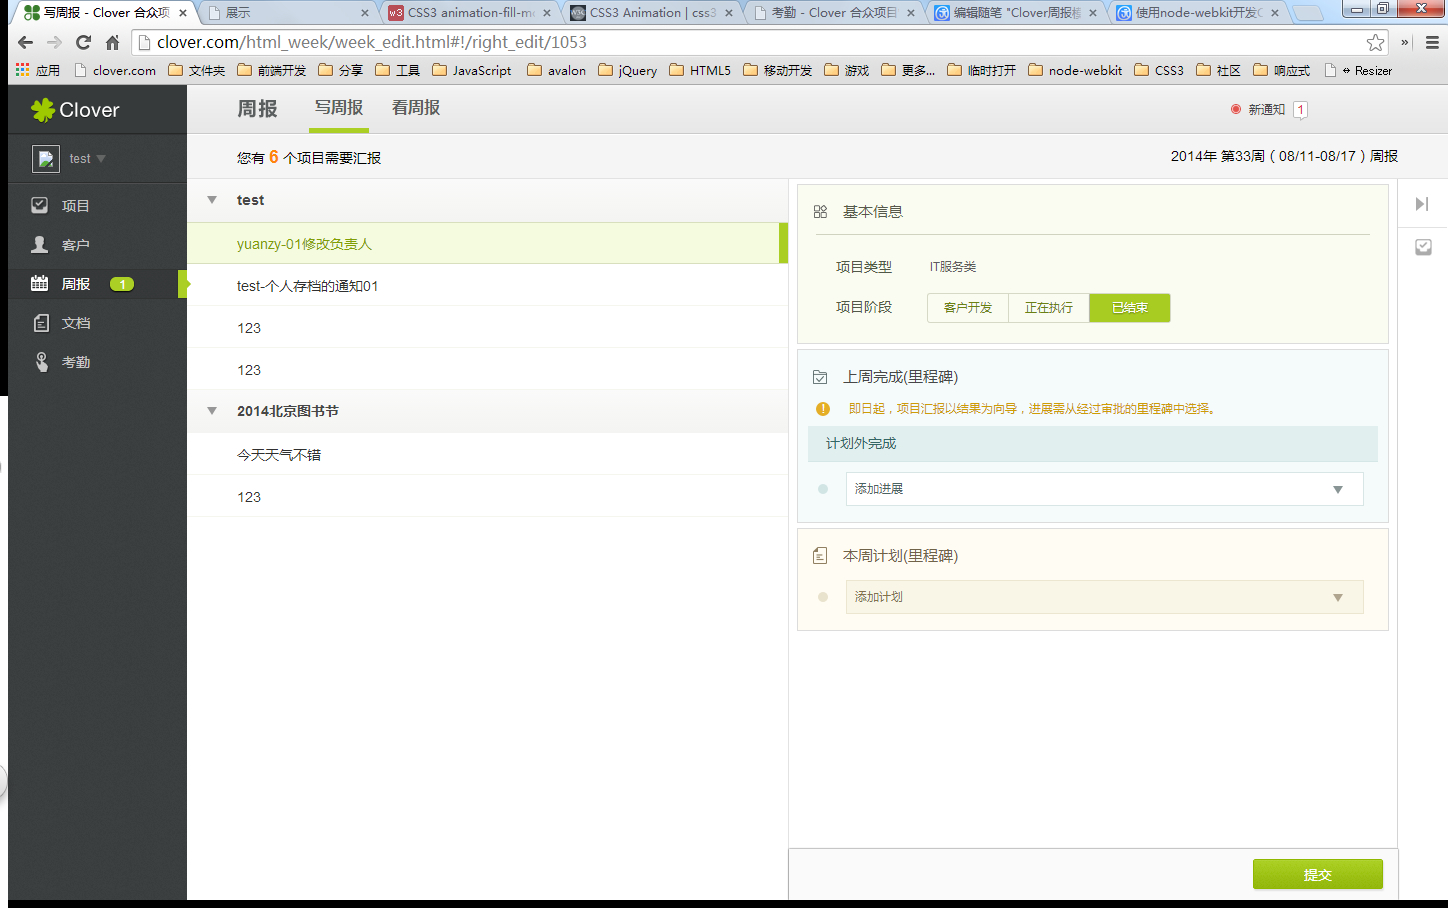Click the checkmark icon in right rail
Image resolution: width=1448 pixels, height=908 pixels.
click(x=1423, y=247)
